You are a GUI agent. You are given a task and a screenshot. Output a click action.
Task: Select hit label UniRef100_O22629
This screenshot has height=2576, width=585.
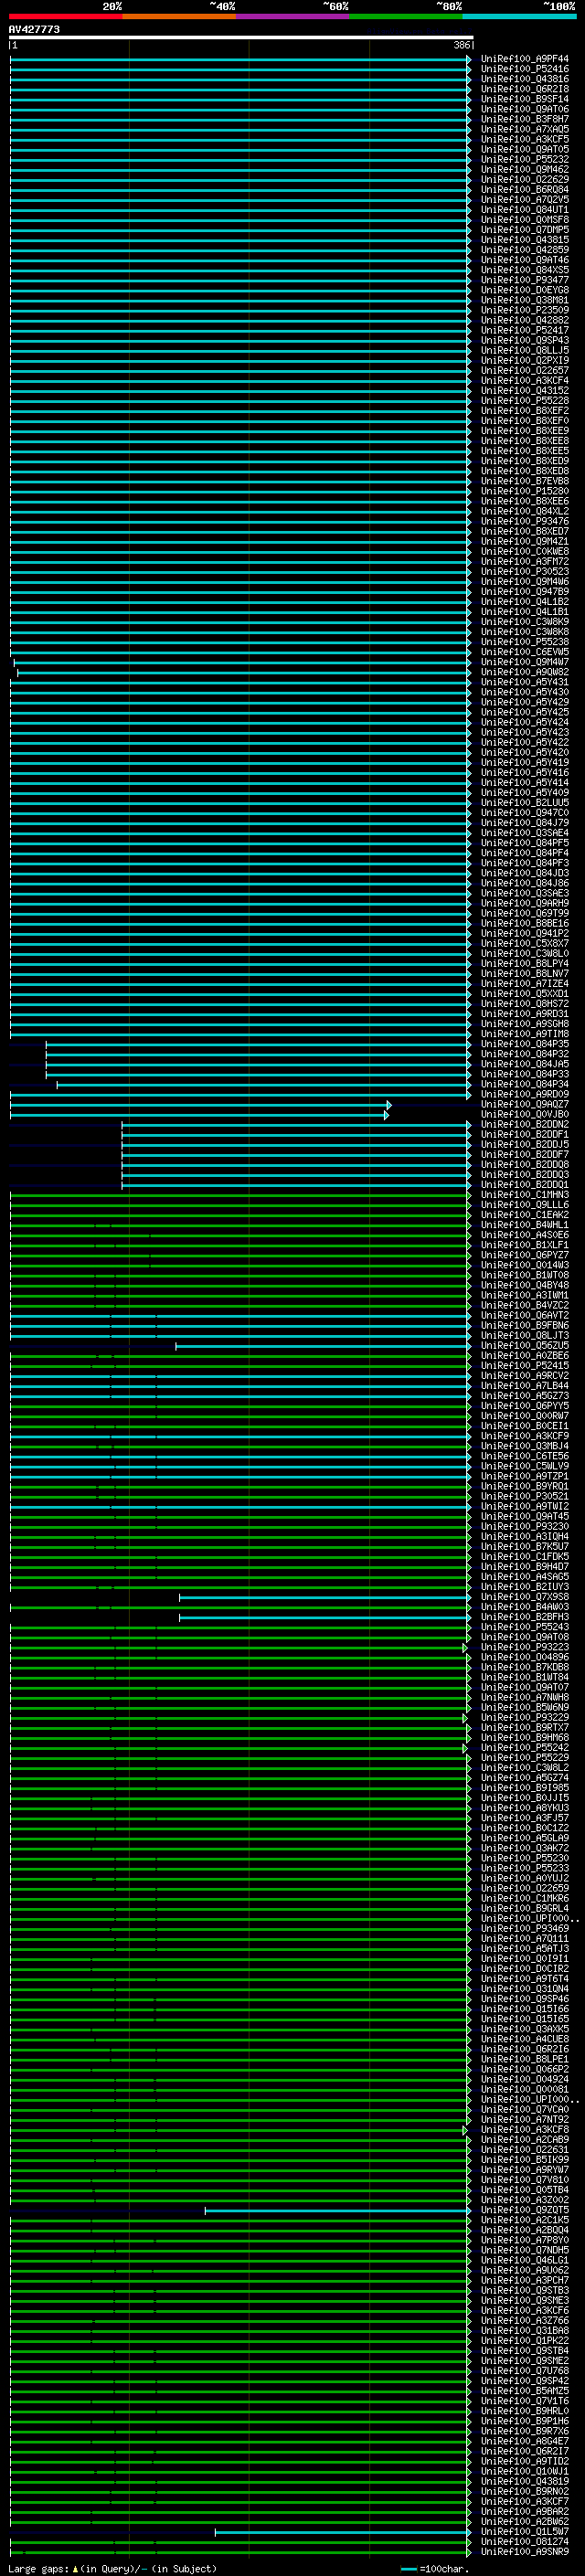pos(525,179)
